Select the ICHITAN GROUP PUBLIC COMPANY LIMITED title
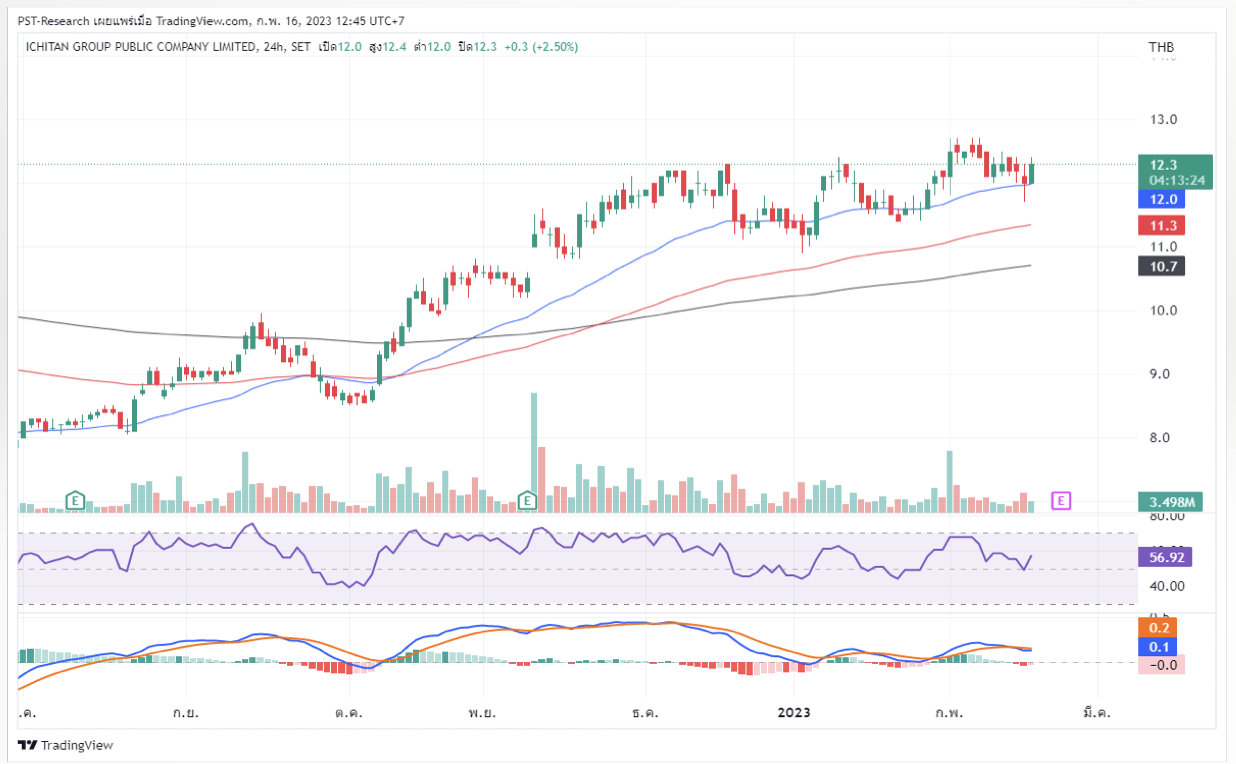The width and height of the screenshot is (1236, 764). [x=139, y=47]
